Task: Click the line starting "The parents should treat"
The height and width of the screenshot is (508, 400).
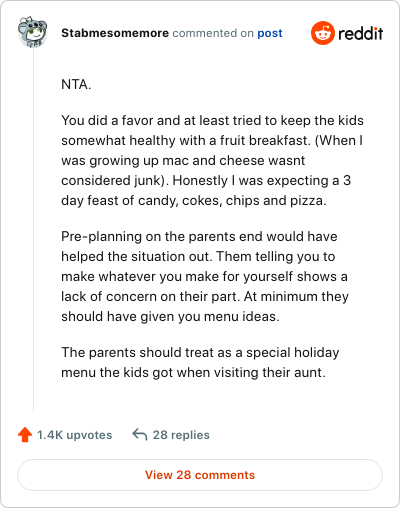Action: pos(200,352)
